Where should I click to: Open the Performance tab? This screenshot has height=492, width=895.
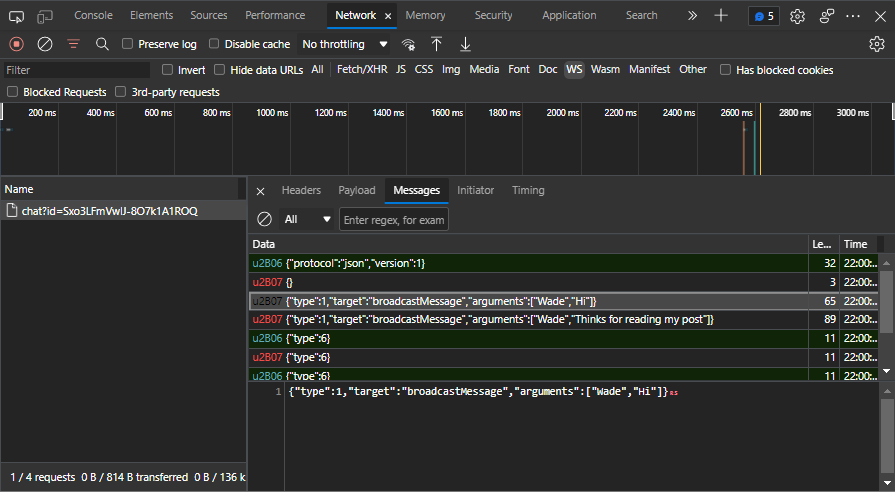275,15
